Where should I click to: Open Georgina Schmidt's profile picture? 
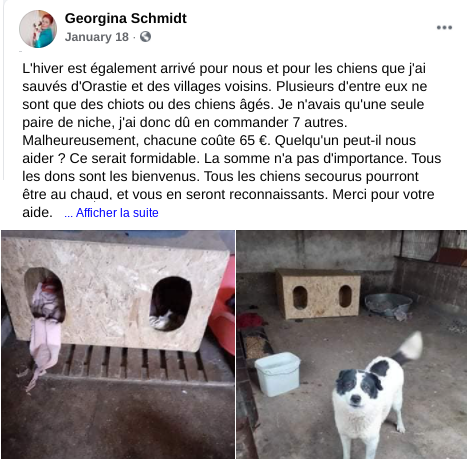point(38,29)
